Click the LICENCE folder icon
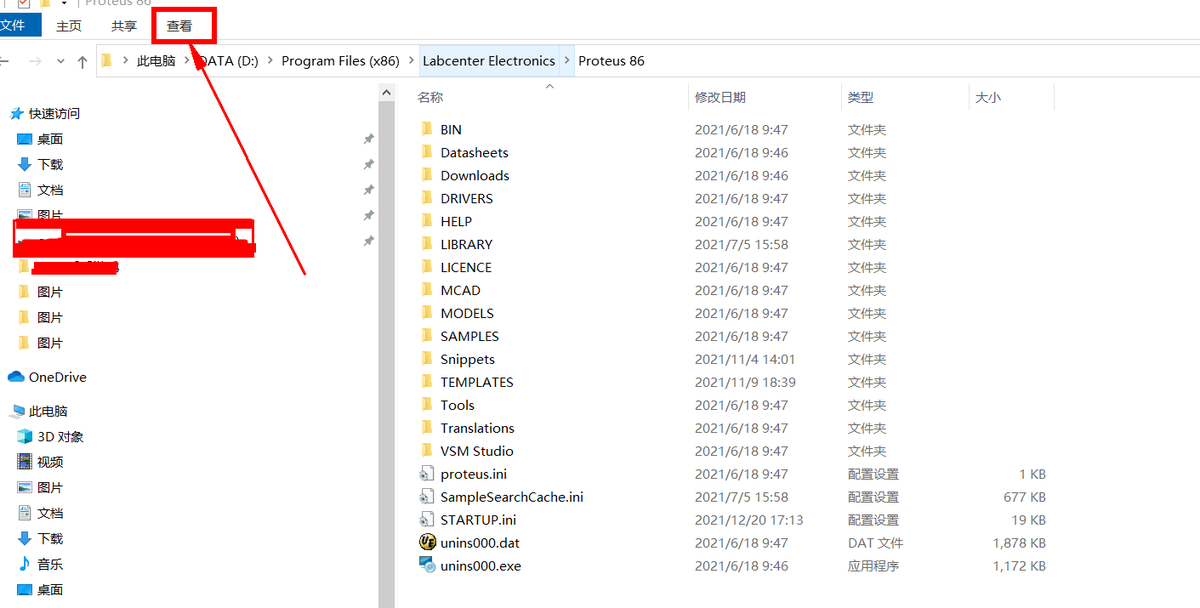The width and height of the screenshot is (1200, 608). [x=427, y=268]
